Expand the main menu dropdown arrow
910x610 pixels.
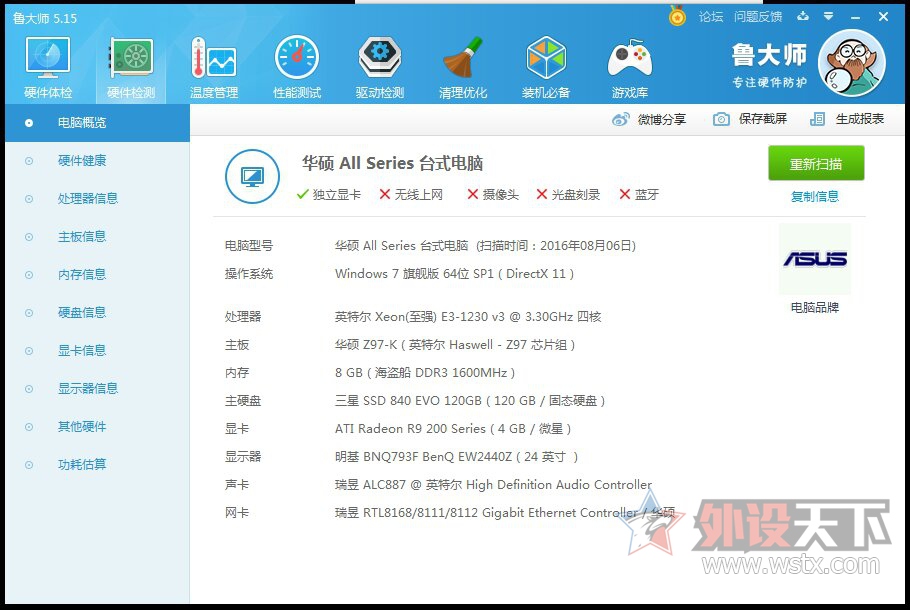coord(828,17)
